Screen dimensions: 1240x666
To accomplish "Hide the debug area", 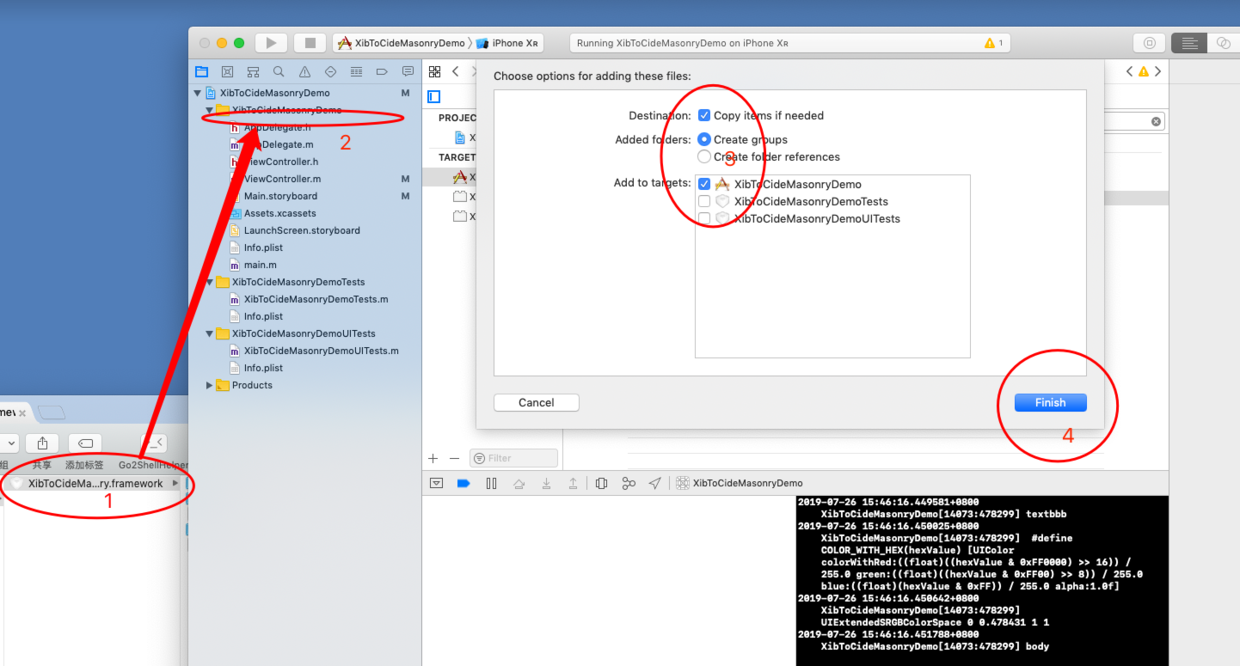I will [437, 483].
